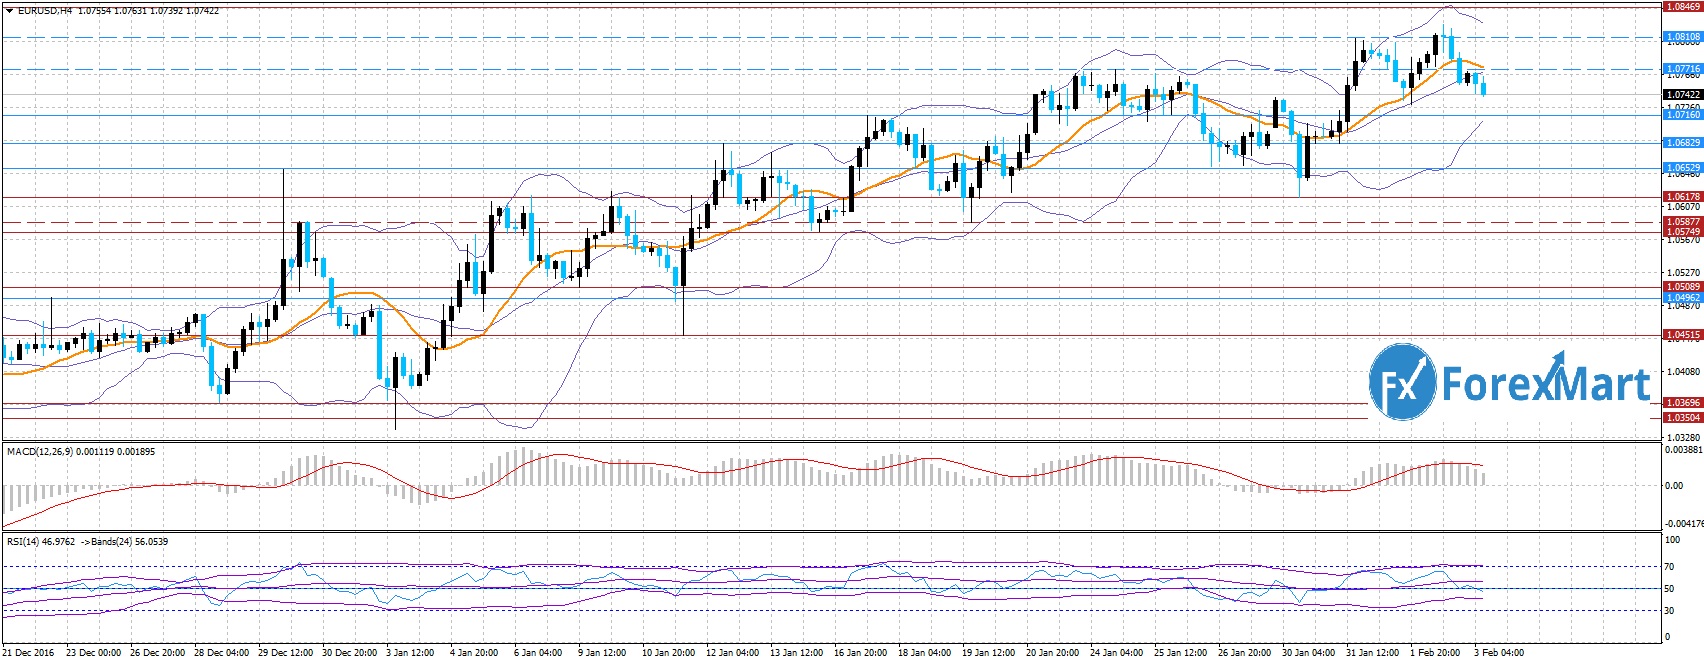Viewport: 1704px width, 664px height.
Task: Select the 1.03504 red price label
Action: point(1682,418)
